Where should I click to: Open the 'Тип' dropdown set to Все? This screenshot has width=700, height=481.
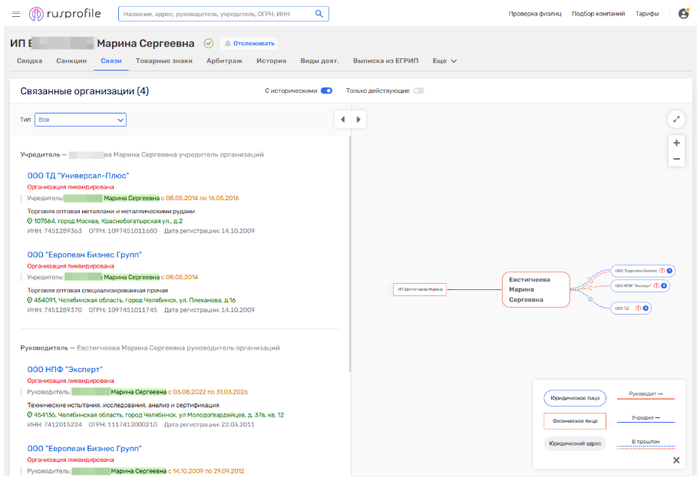[x=80, y=120]
